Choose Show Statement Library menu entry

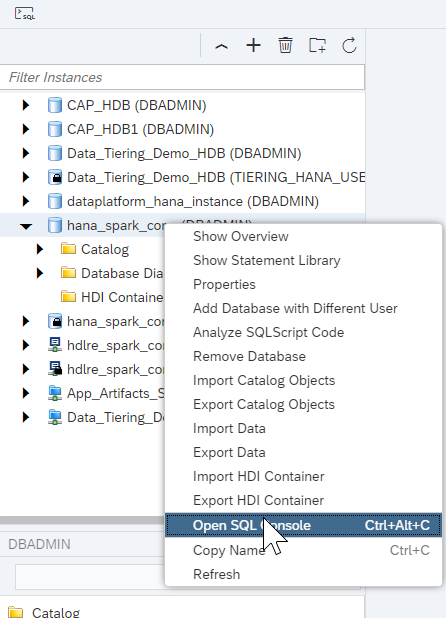tap(303, 261)
